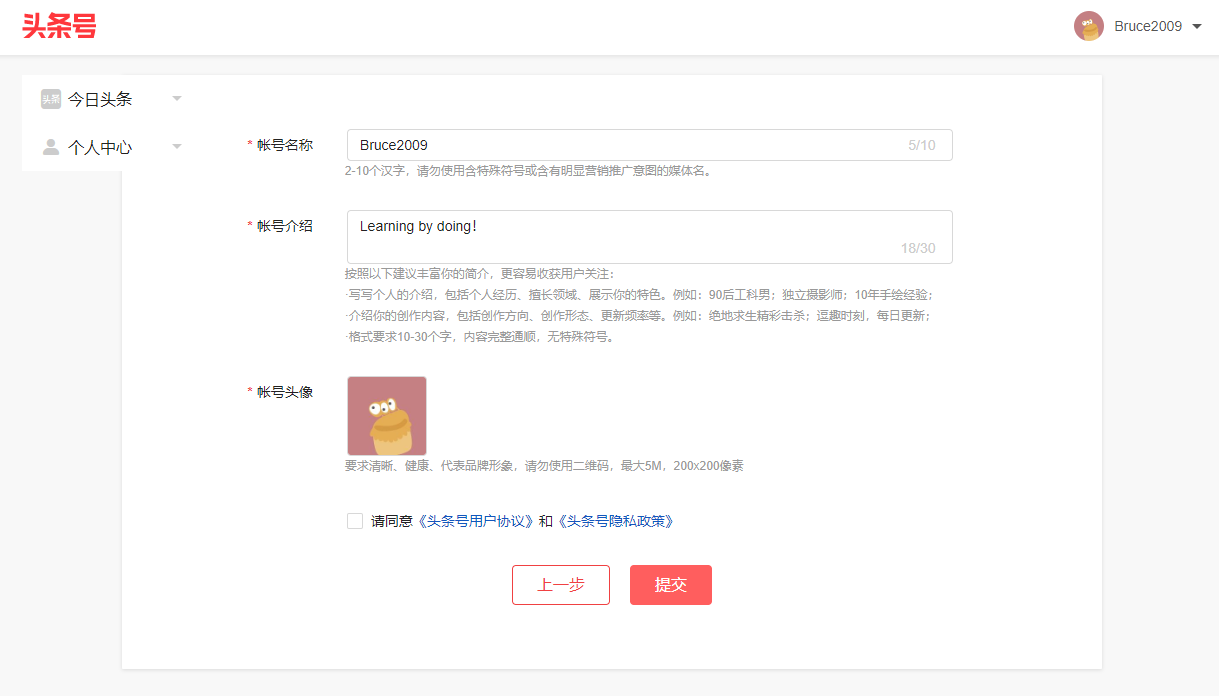Select the 个人中心 menu label

pyautogui.click(x=100, y=147)
